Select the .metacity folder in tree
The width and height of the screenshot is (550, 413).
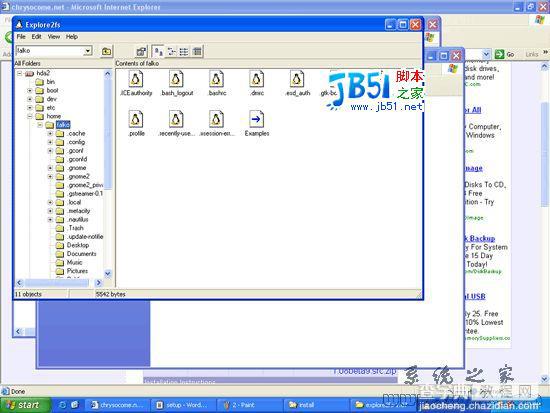pyautogui.click(x=73, y=211)
